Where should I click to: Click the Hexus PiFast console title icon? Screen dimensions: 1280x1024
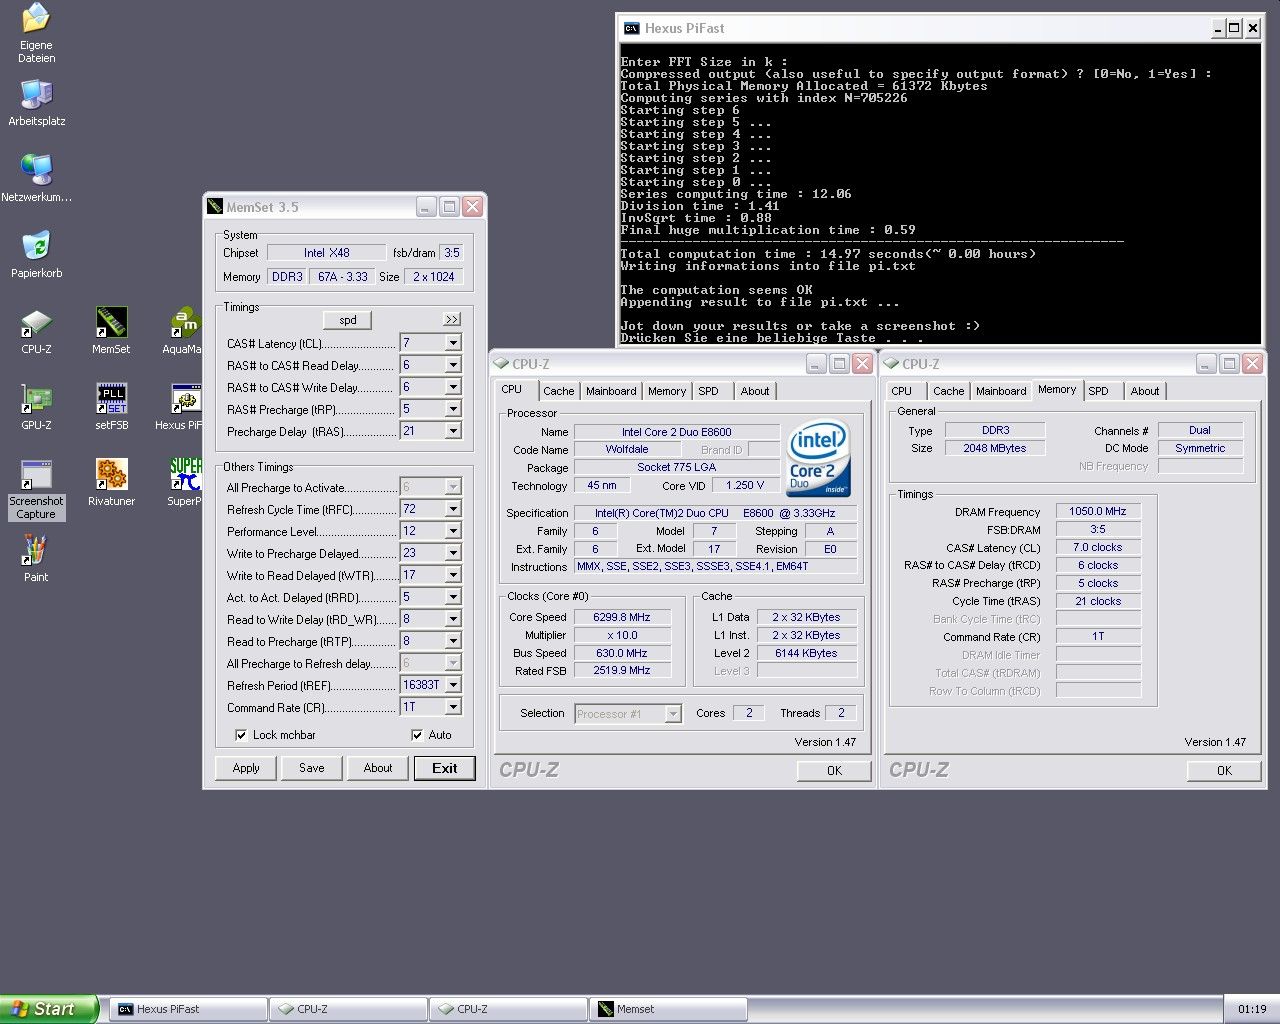631,28
